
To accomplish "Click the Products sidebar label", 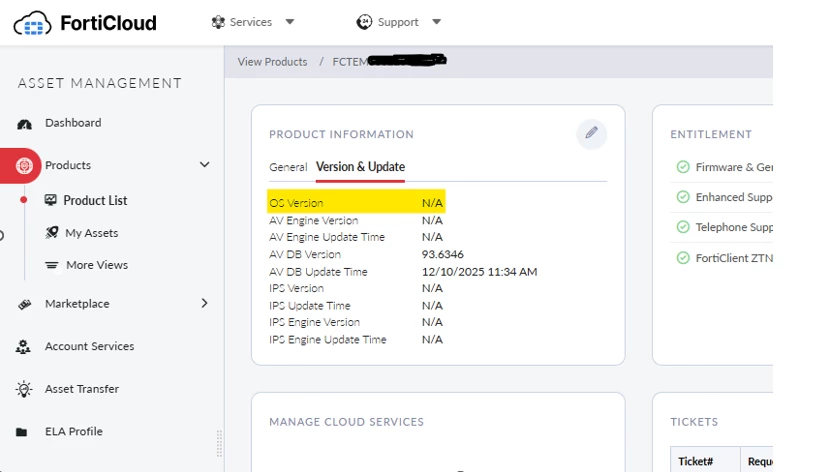I will click(x=68, y=165).
